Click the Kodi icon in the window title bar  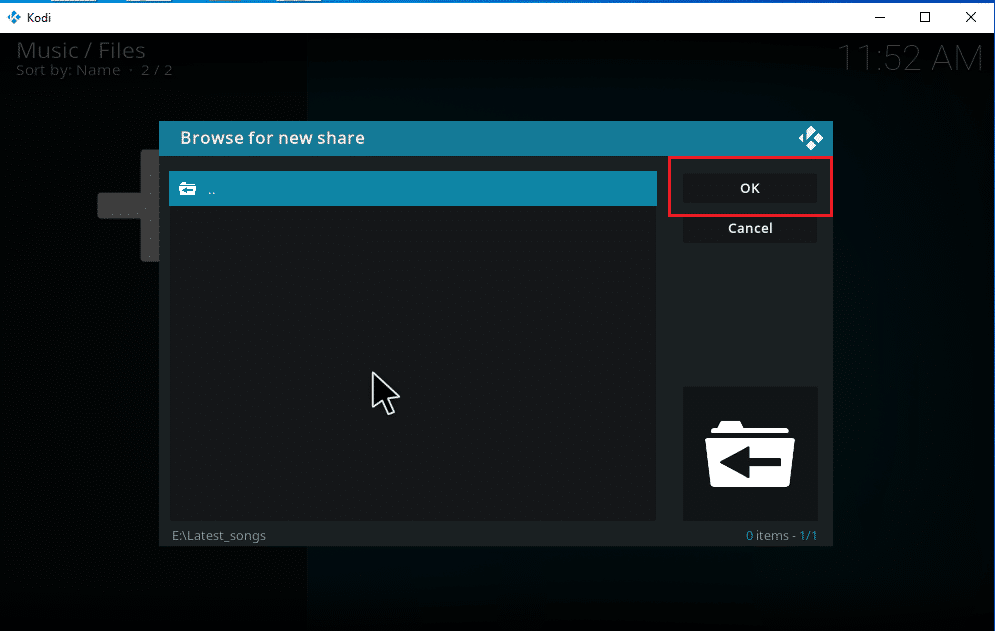coord(14,17)
